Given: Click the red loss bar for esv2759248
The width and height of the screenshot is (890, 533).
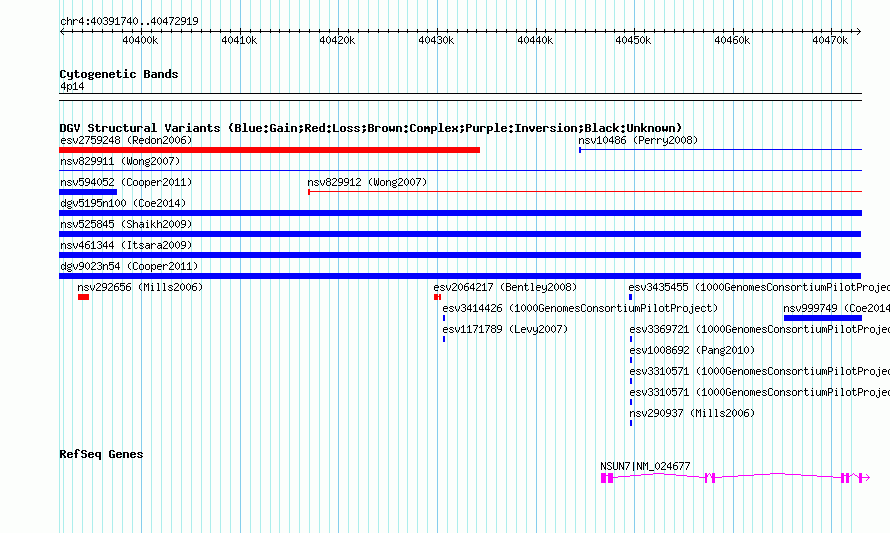Looking at the screenshot, I should (x=270, y=150).
